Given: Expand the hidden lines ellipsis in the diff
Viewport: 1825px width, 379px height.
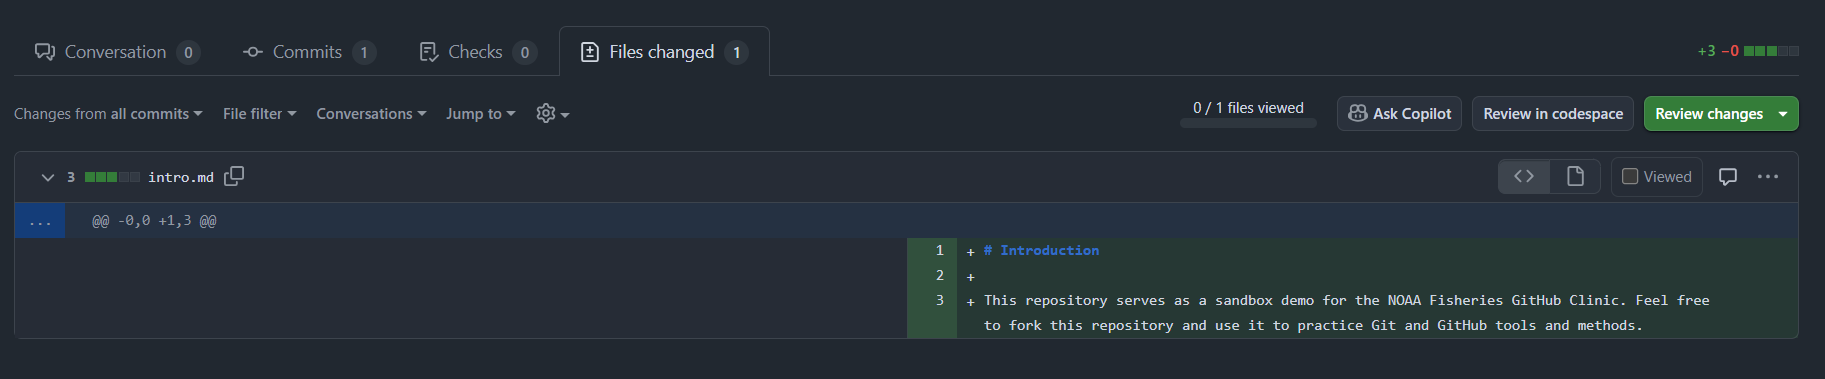Looking at the screenshot, I should tap(40, 221).
